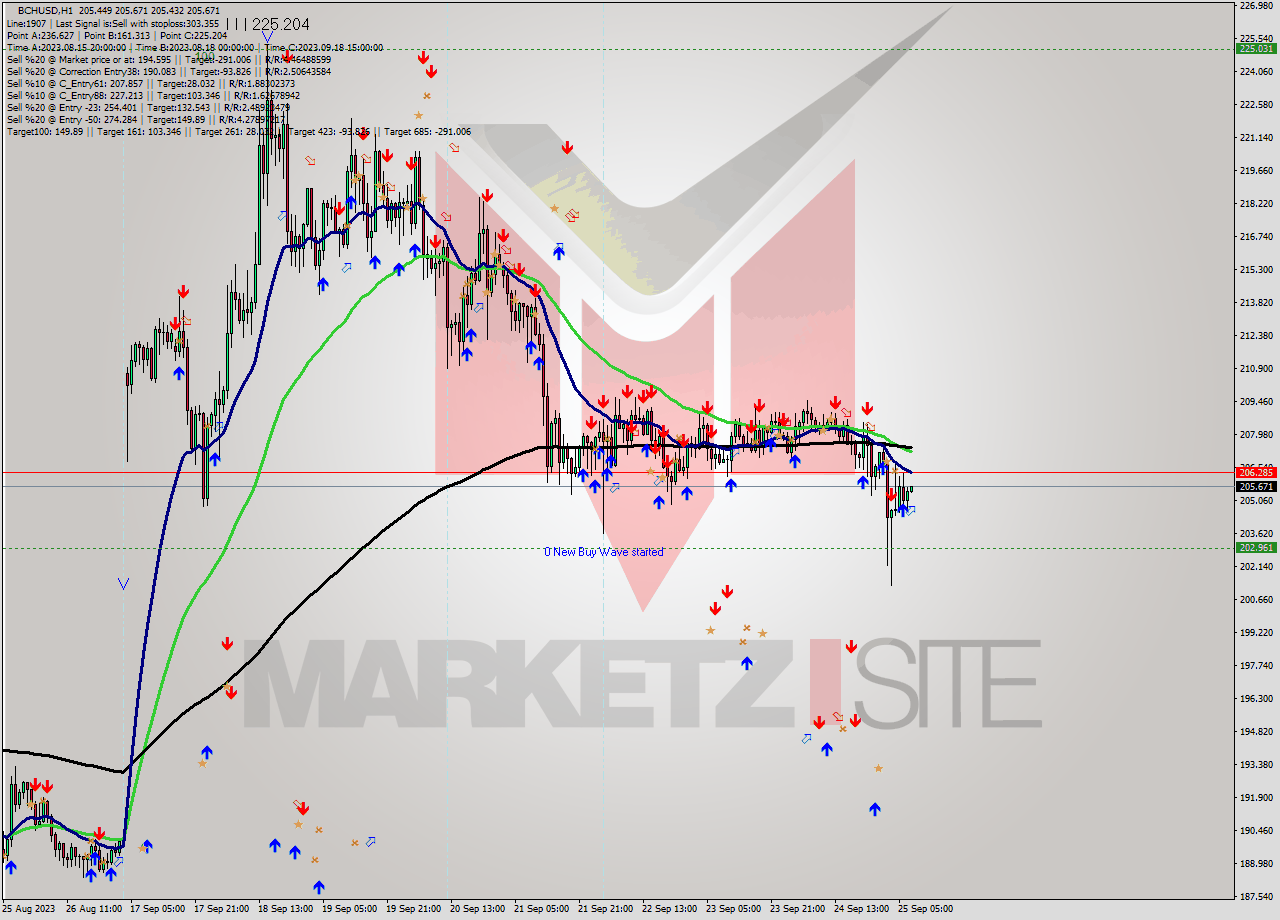Select the 188.980 price axis label
1280x920 pixels.
point(1256,864)
